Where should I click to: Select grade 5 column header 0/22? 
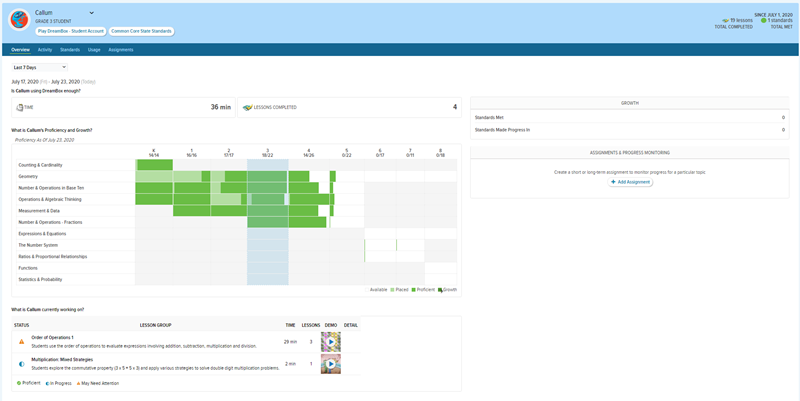pos(347,153)
